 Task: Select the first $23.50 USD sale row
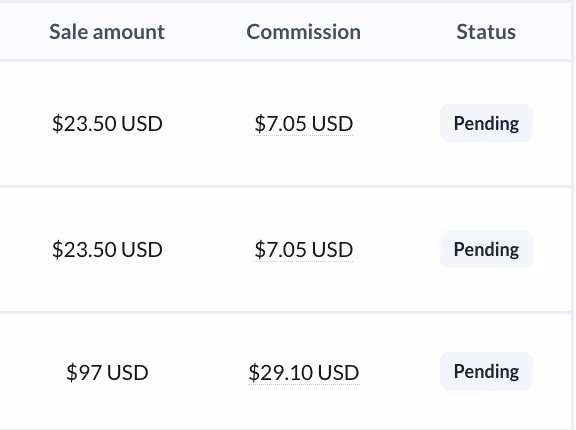pos(286,123)
